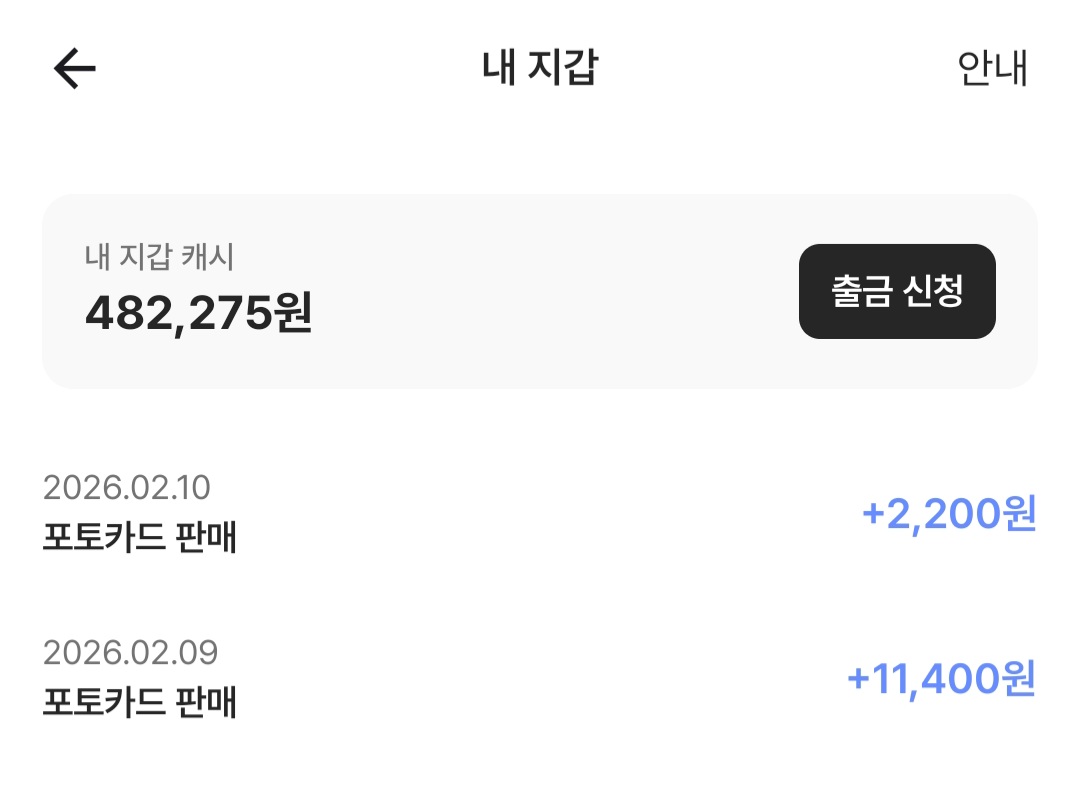Viewport: 1080px width, 799px height.
Task: Open the 포토카드 판매 entry under 2026.02.09
Action: [x=140, y=702]
